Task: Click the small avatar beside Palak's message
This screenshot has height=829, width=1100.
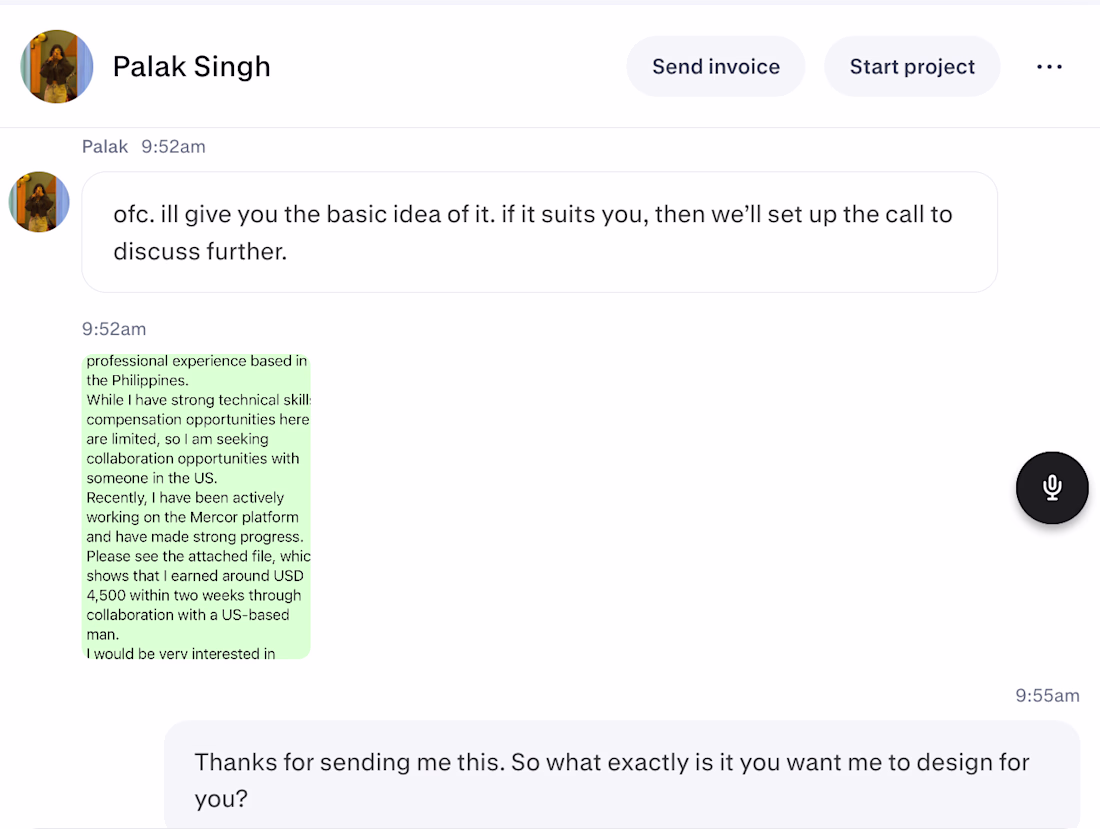Action: tap(39, 202)
